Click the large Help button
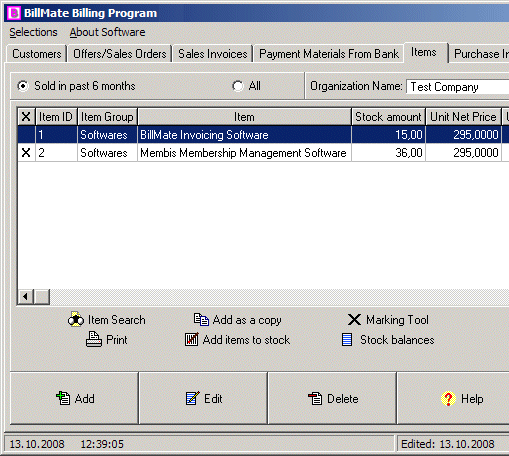The width and height of the screenshot is (509, 456). (x=454, y=398)
